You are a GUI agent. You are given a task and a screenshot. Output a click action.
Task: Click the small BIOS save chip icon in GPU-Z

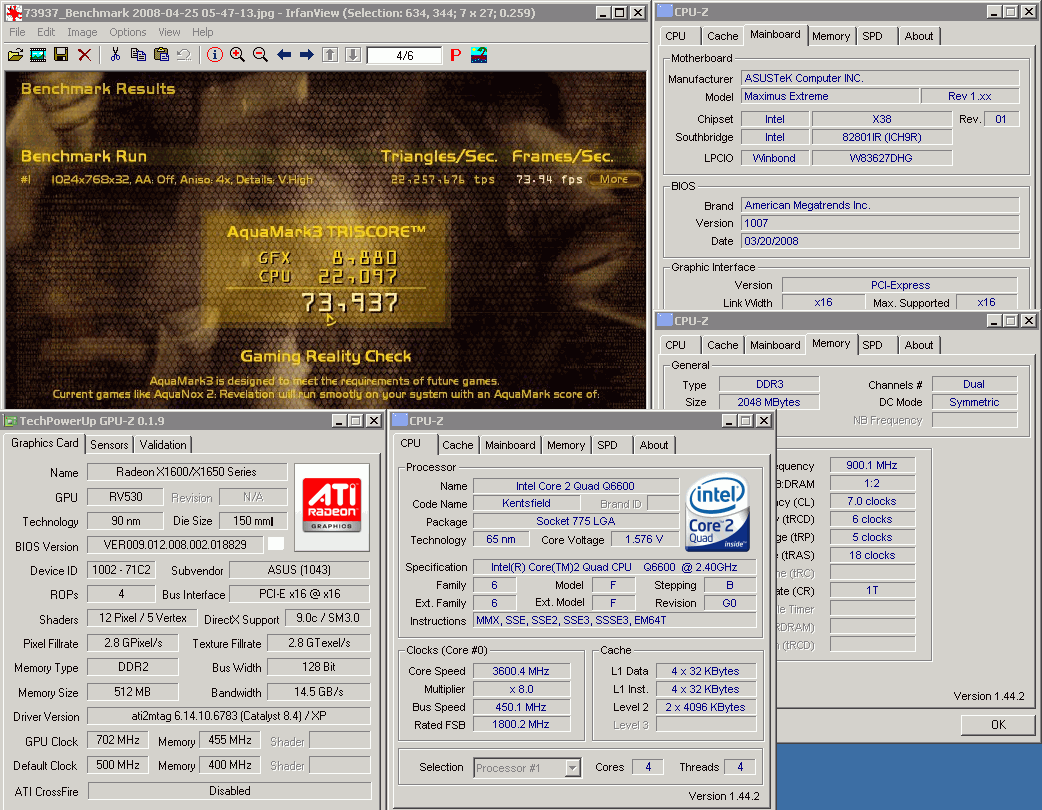[x=276, y=544]
